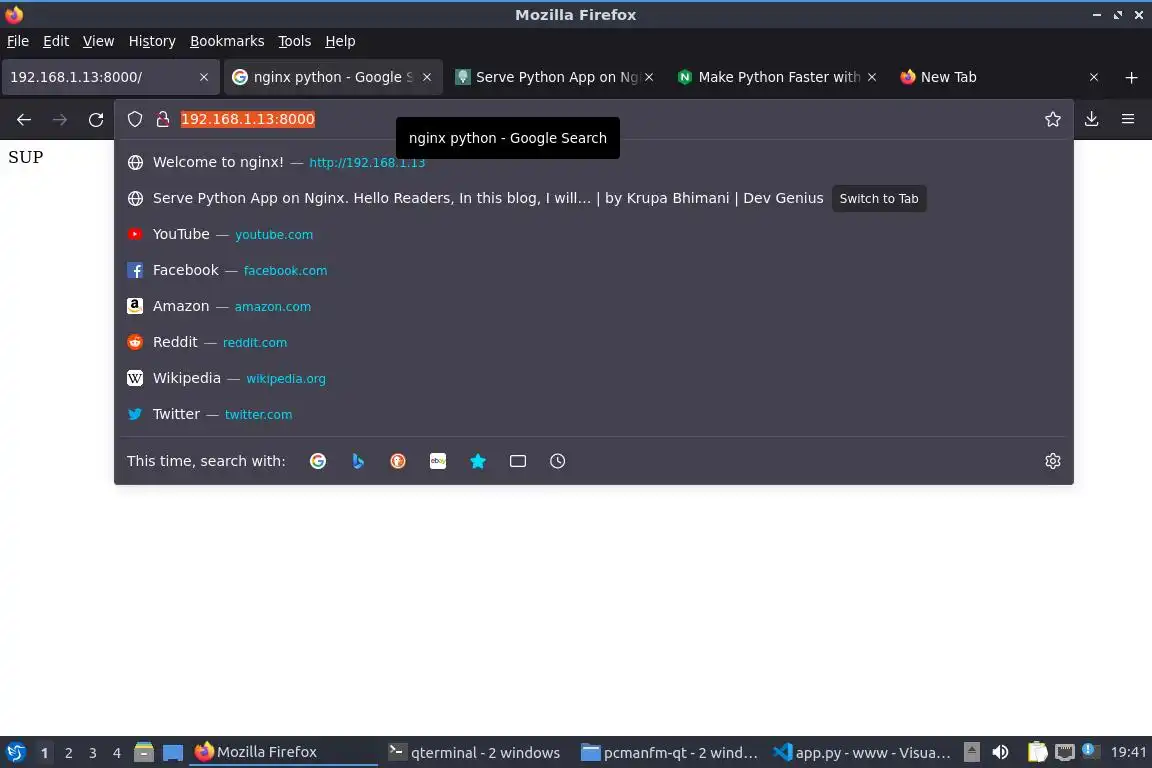Close the Make Python Faster tab

coord(871,77)
